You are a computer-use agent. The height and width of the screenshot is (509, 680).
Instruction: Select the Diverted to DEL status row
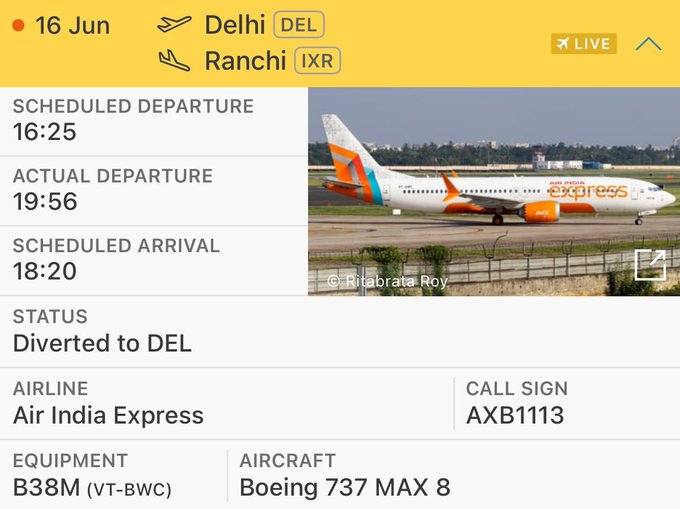(340, 332)
